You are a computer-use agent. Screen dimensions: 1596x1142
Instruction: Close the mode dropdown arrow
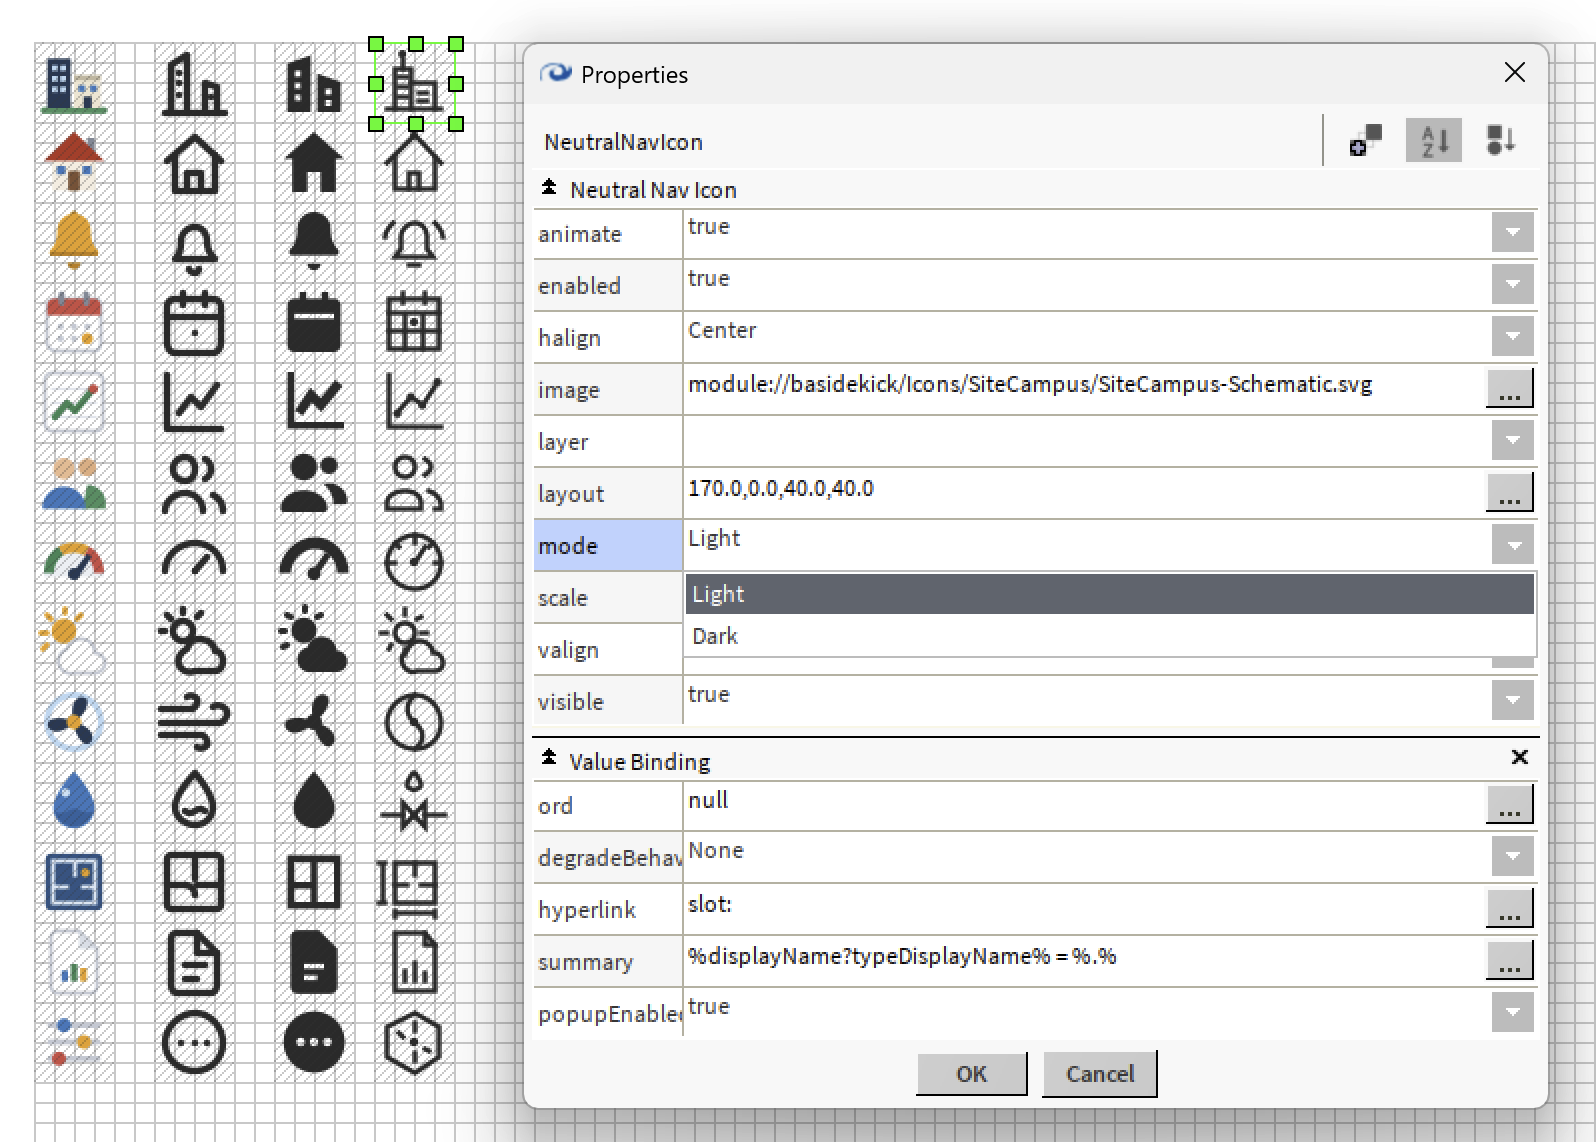[x=1512, y=545]
